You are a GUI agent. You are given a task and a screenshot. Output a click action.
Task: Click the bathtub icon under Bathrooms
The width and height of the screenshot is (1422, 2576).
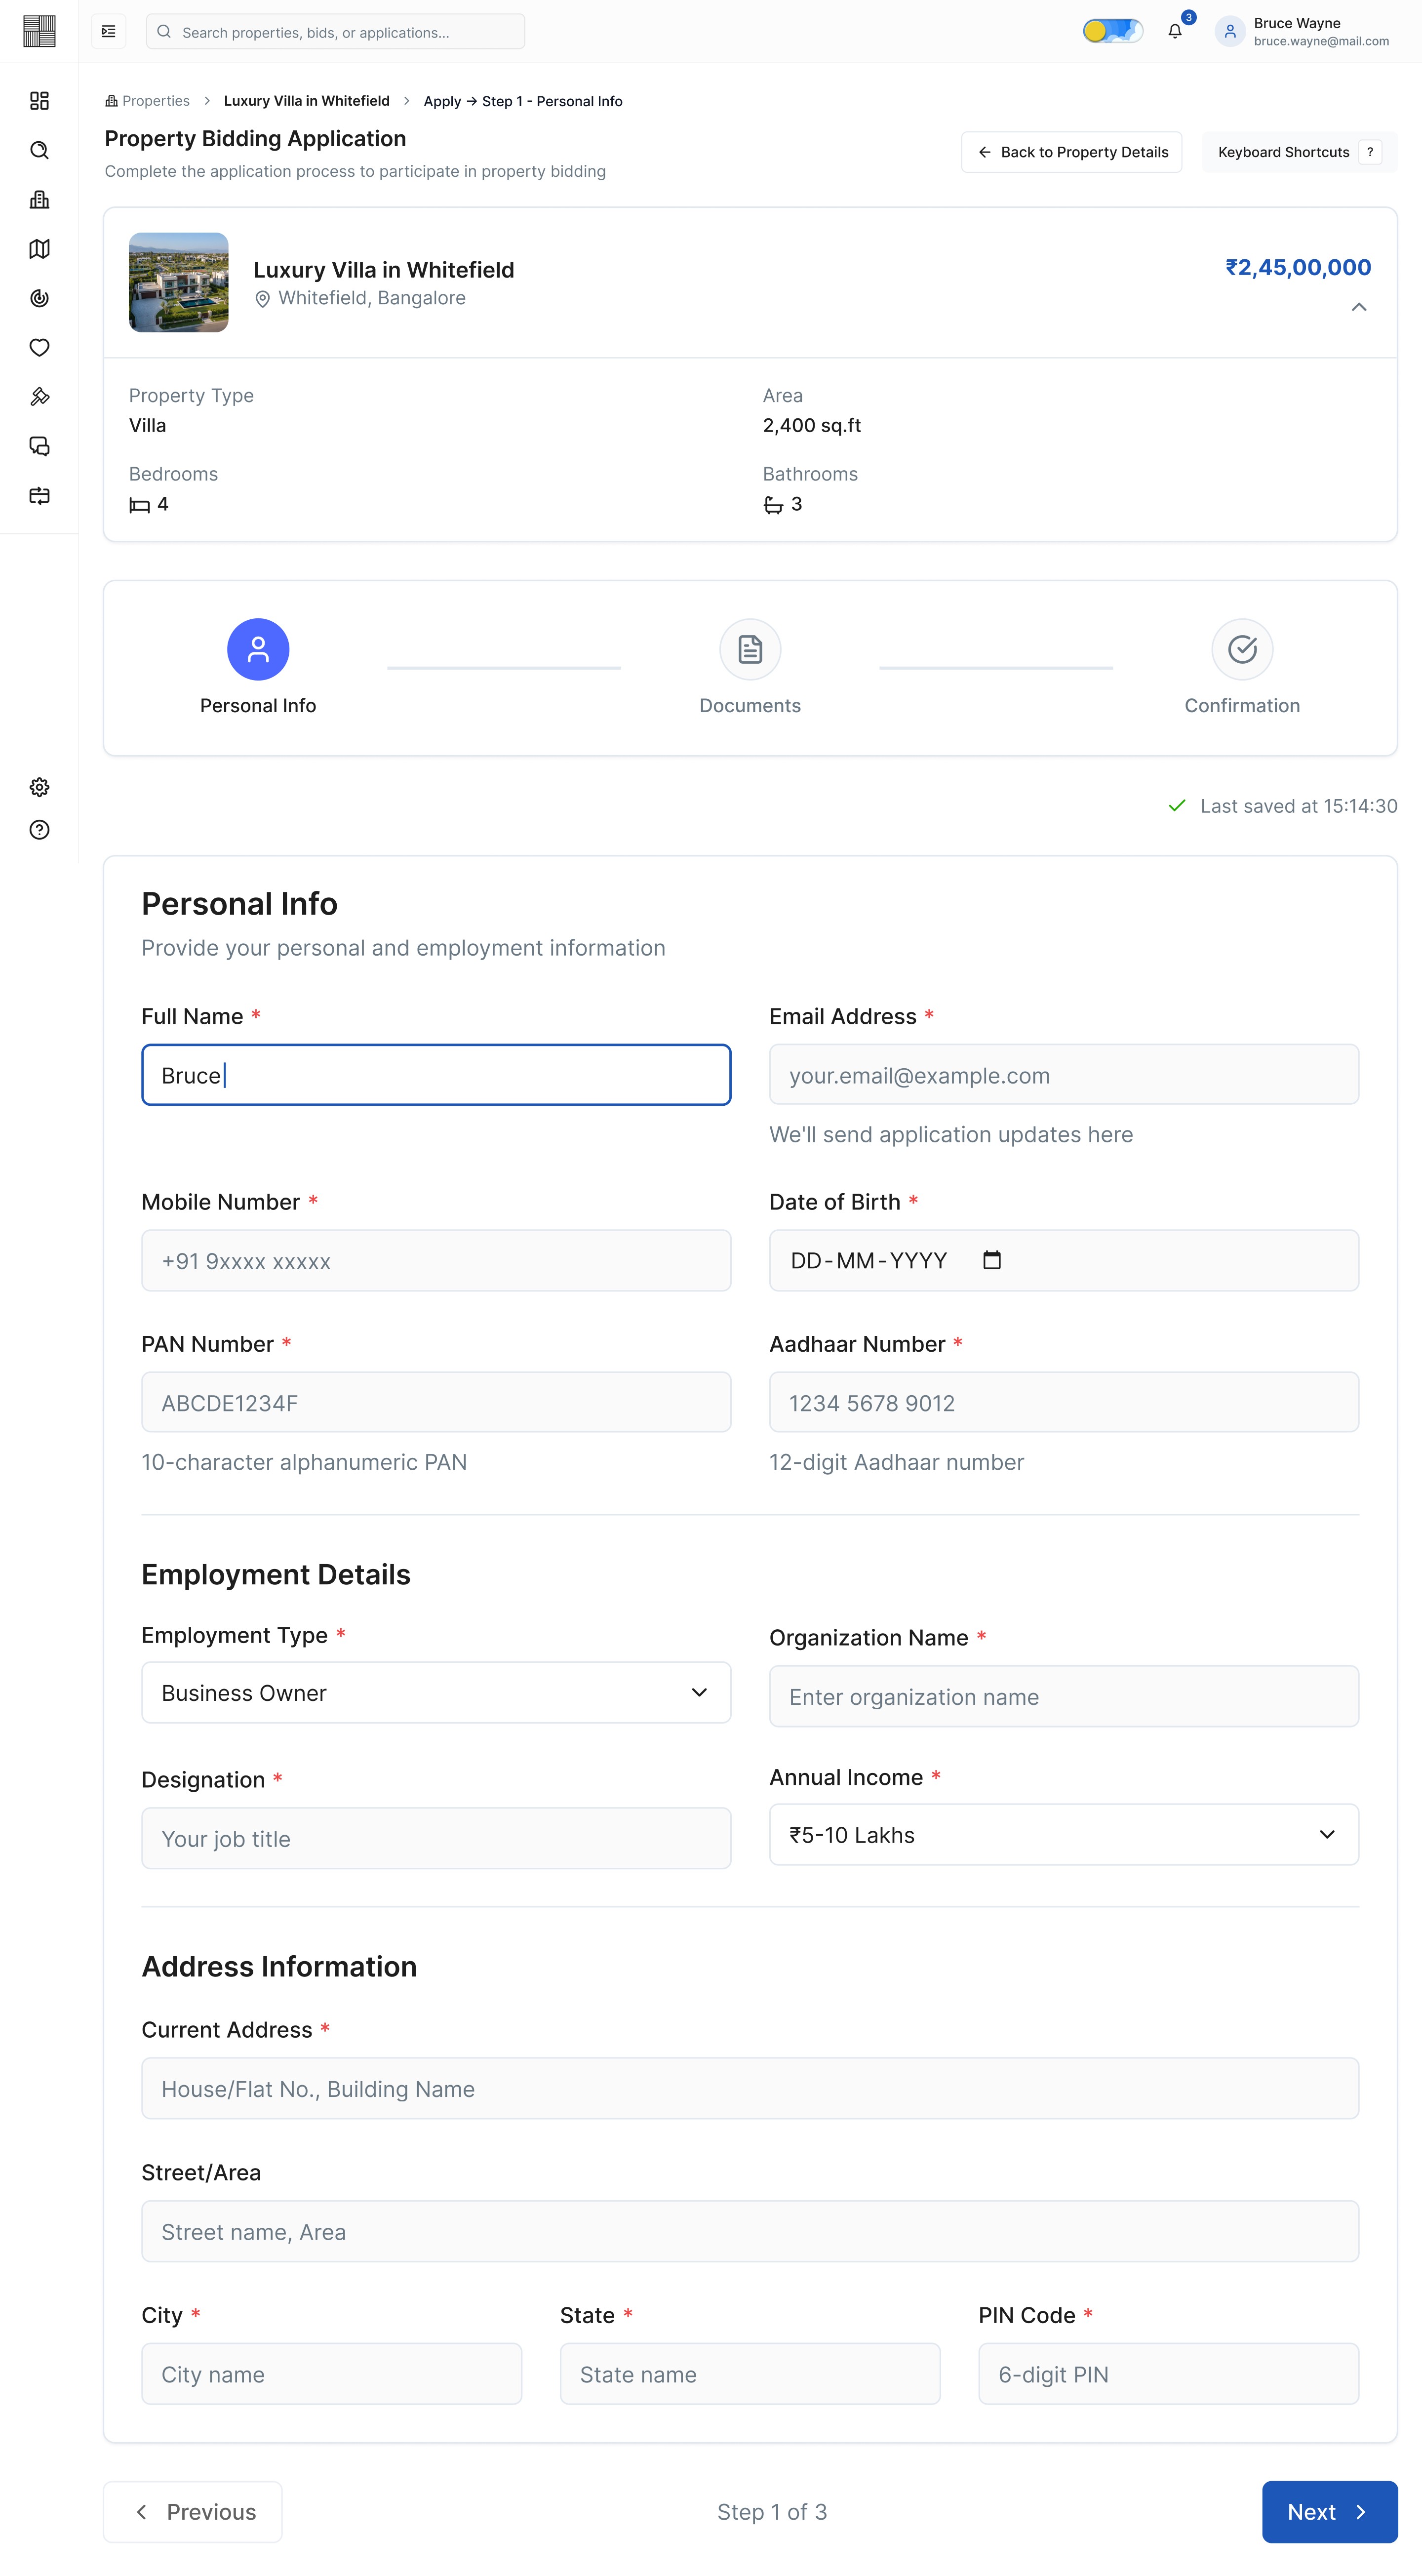[x=773, y=505]
